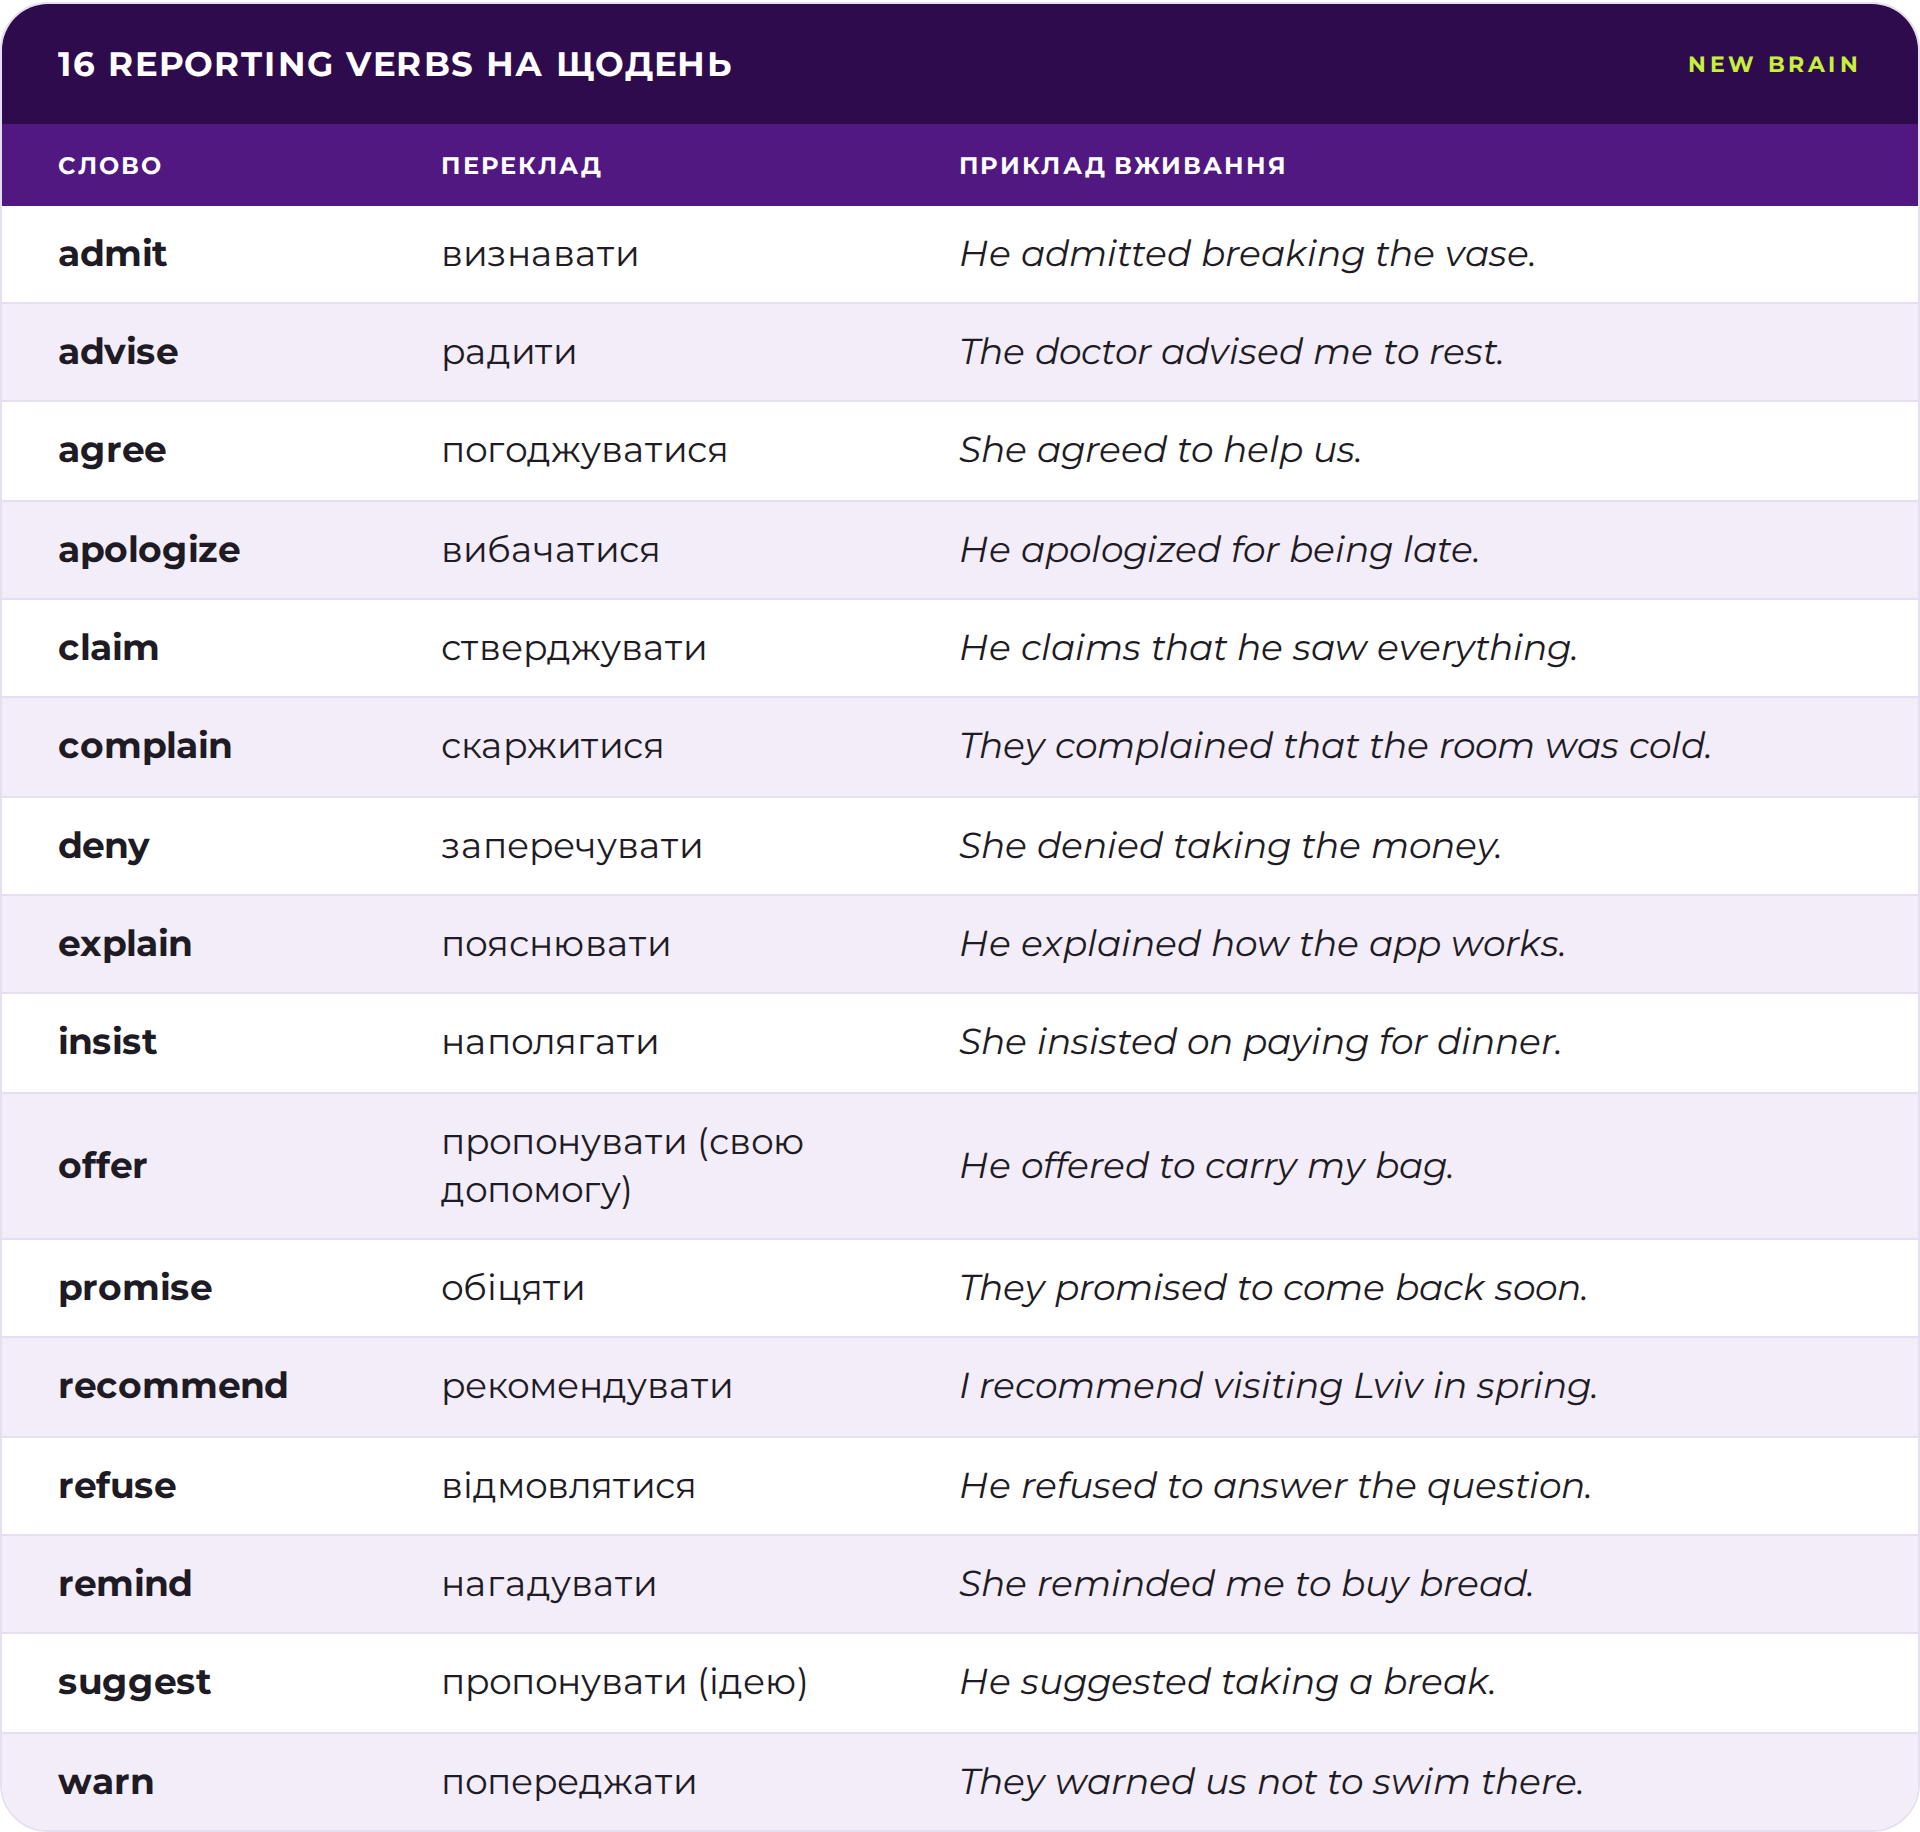Select the ПЕРЕКЛАД column header
This screenshot has width=1920, height=1832.
pyautogui.click(x=522, y=166)
